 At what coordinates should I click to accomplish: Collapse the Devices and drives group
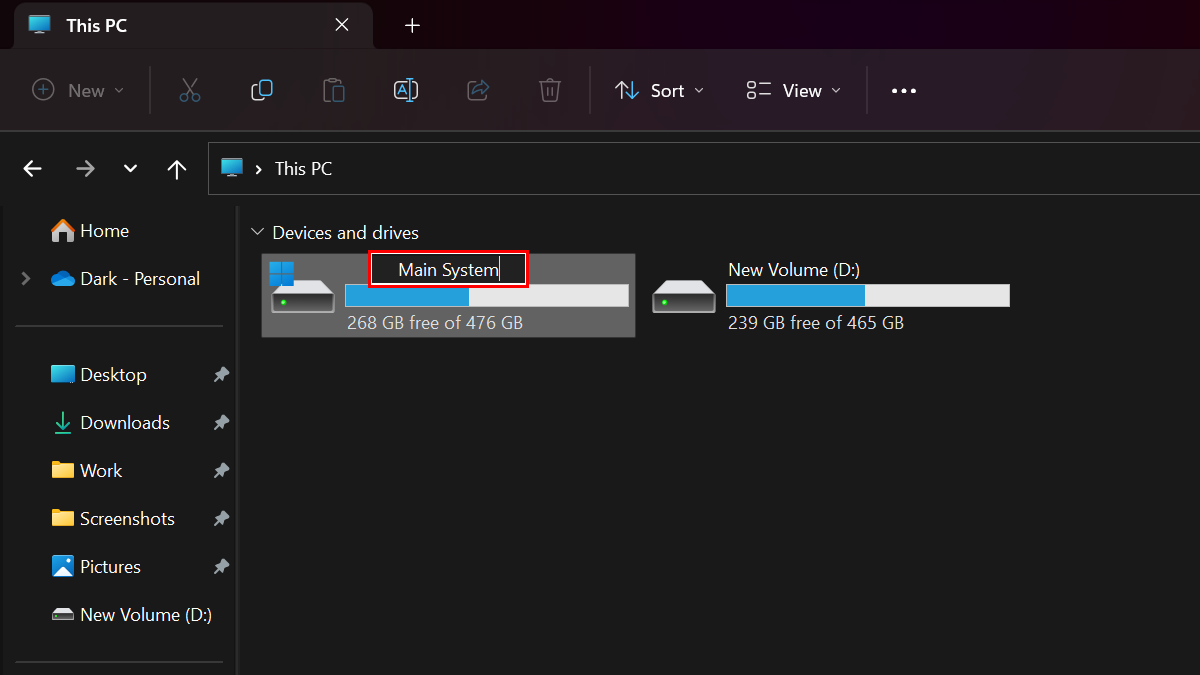pyautogui.click(x=258, y=233)
